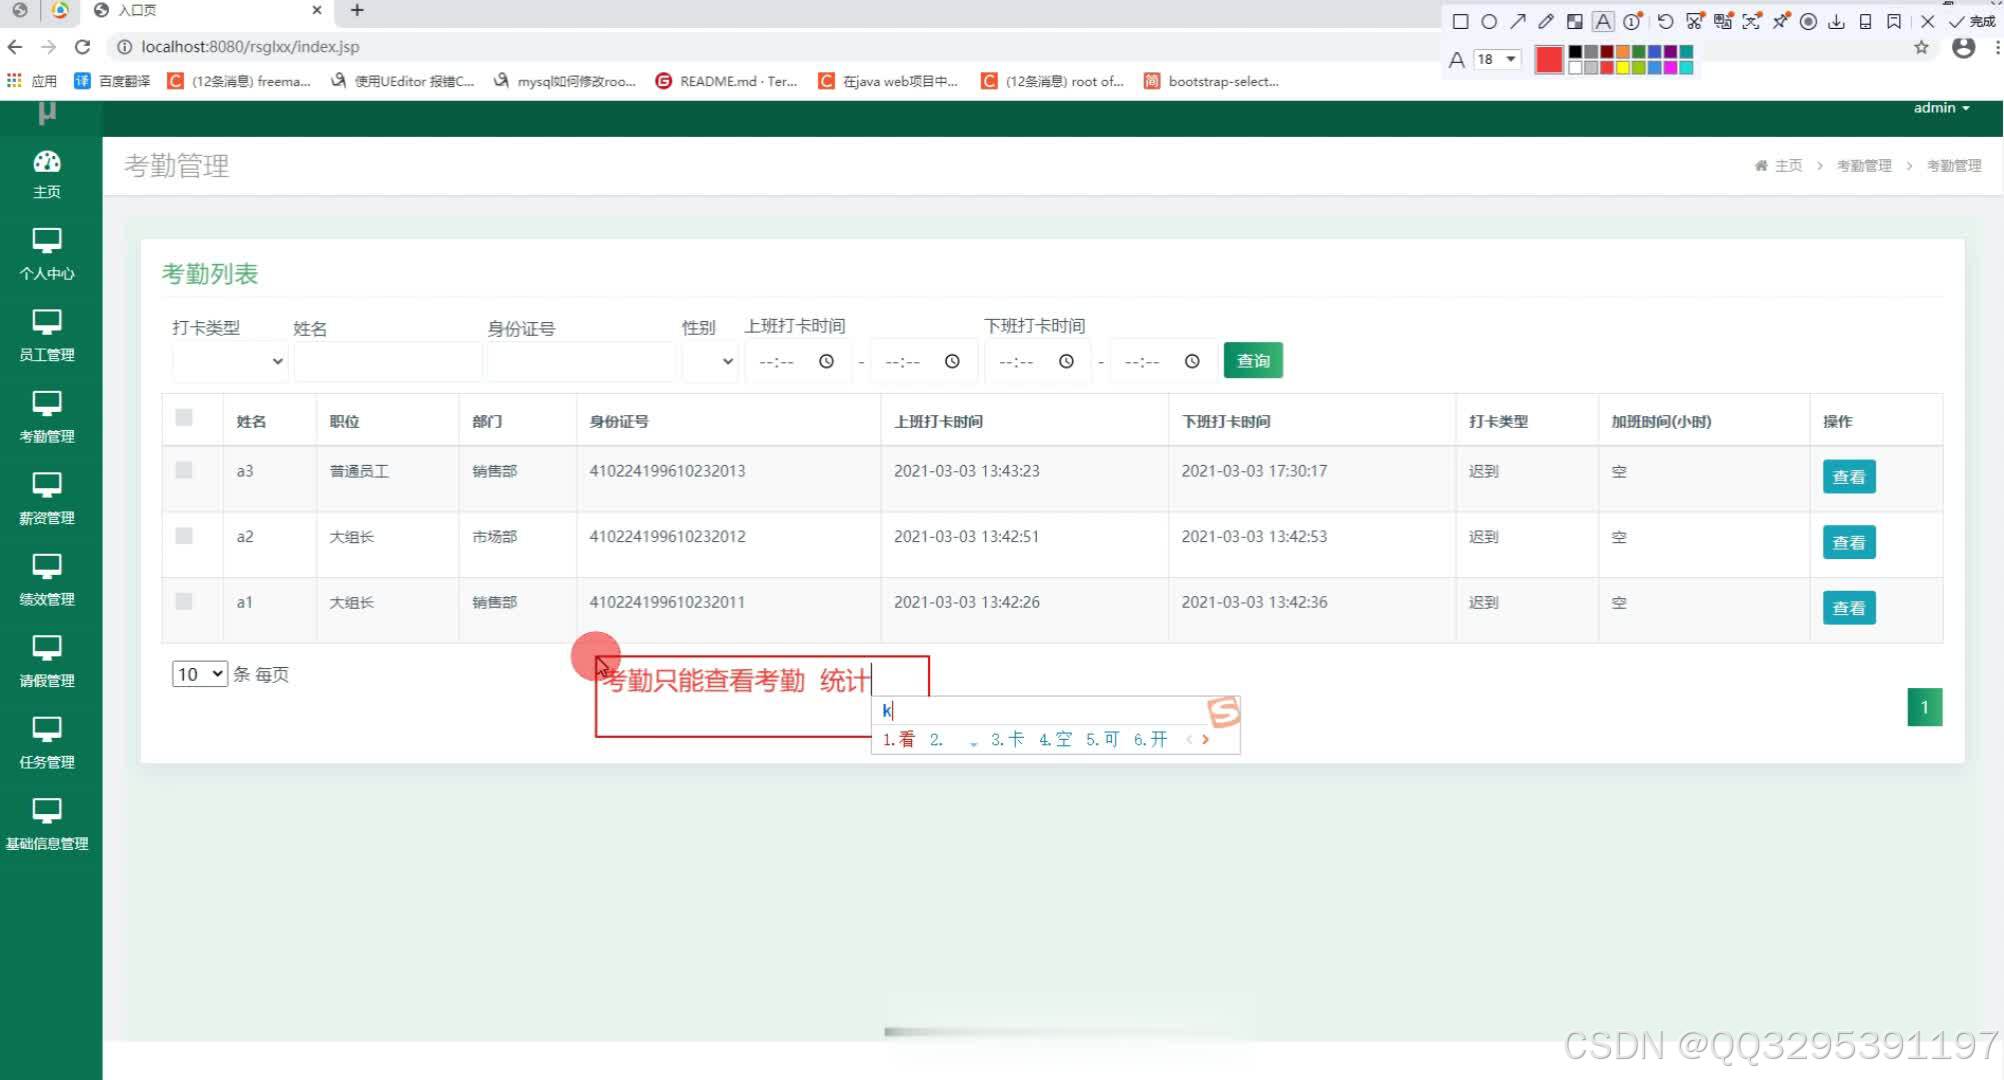The height and width of the screenshot is (1080, 2004).
Task: Check the row a2 checkbox
Action: [x=184, y=536]
